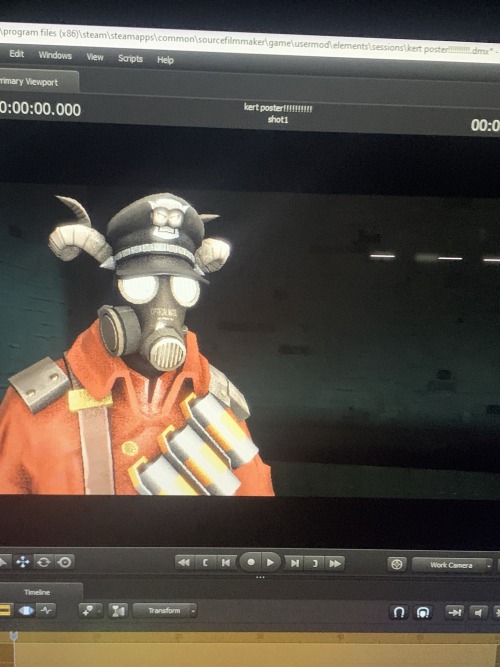The width and height of the screenshot is (500, 667).
Task: Open the Edit menu
Action: (17, 54)
